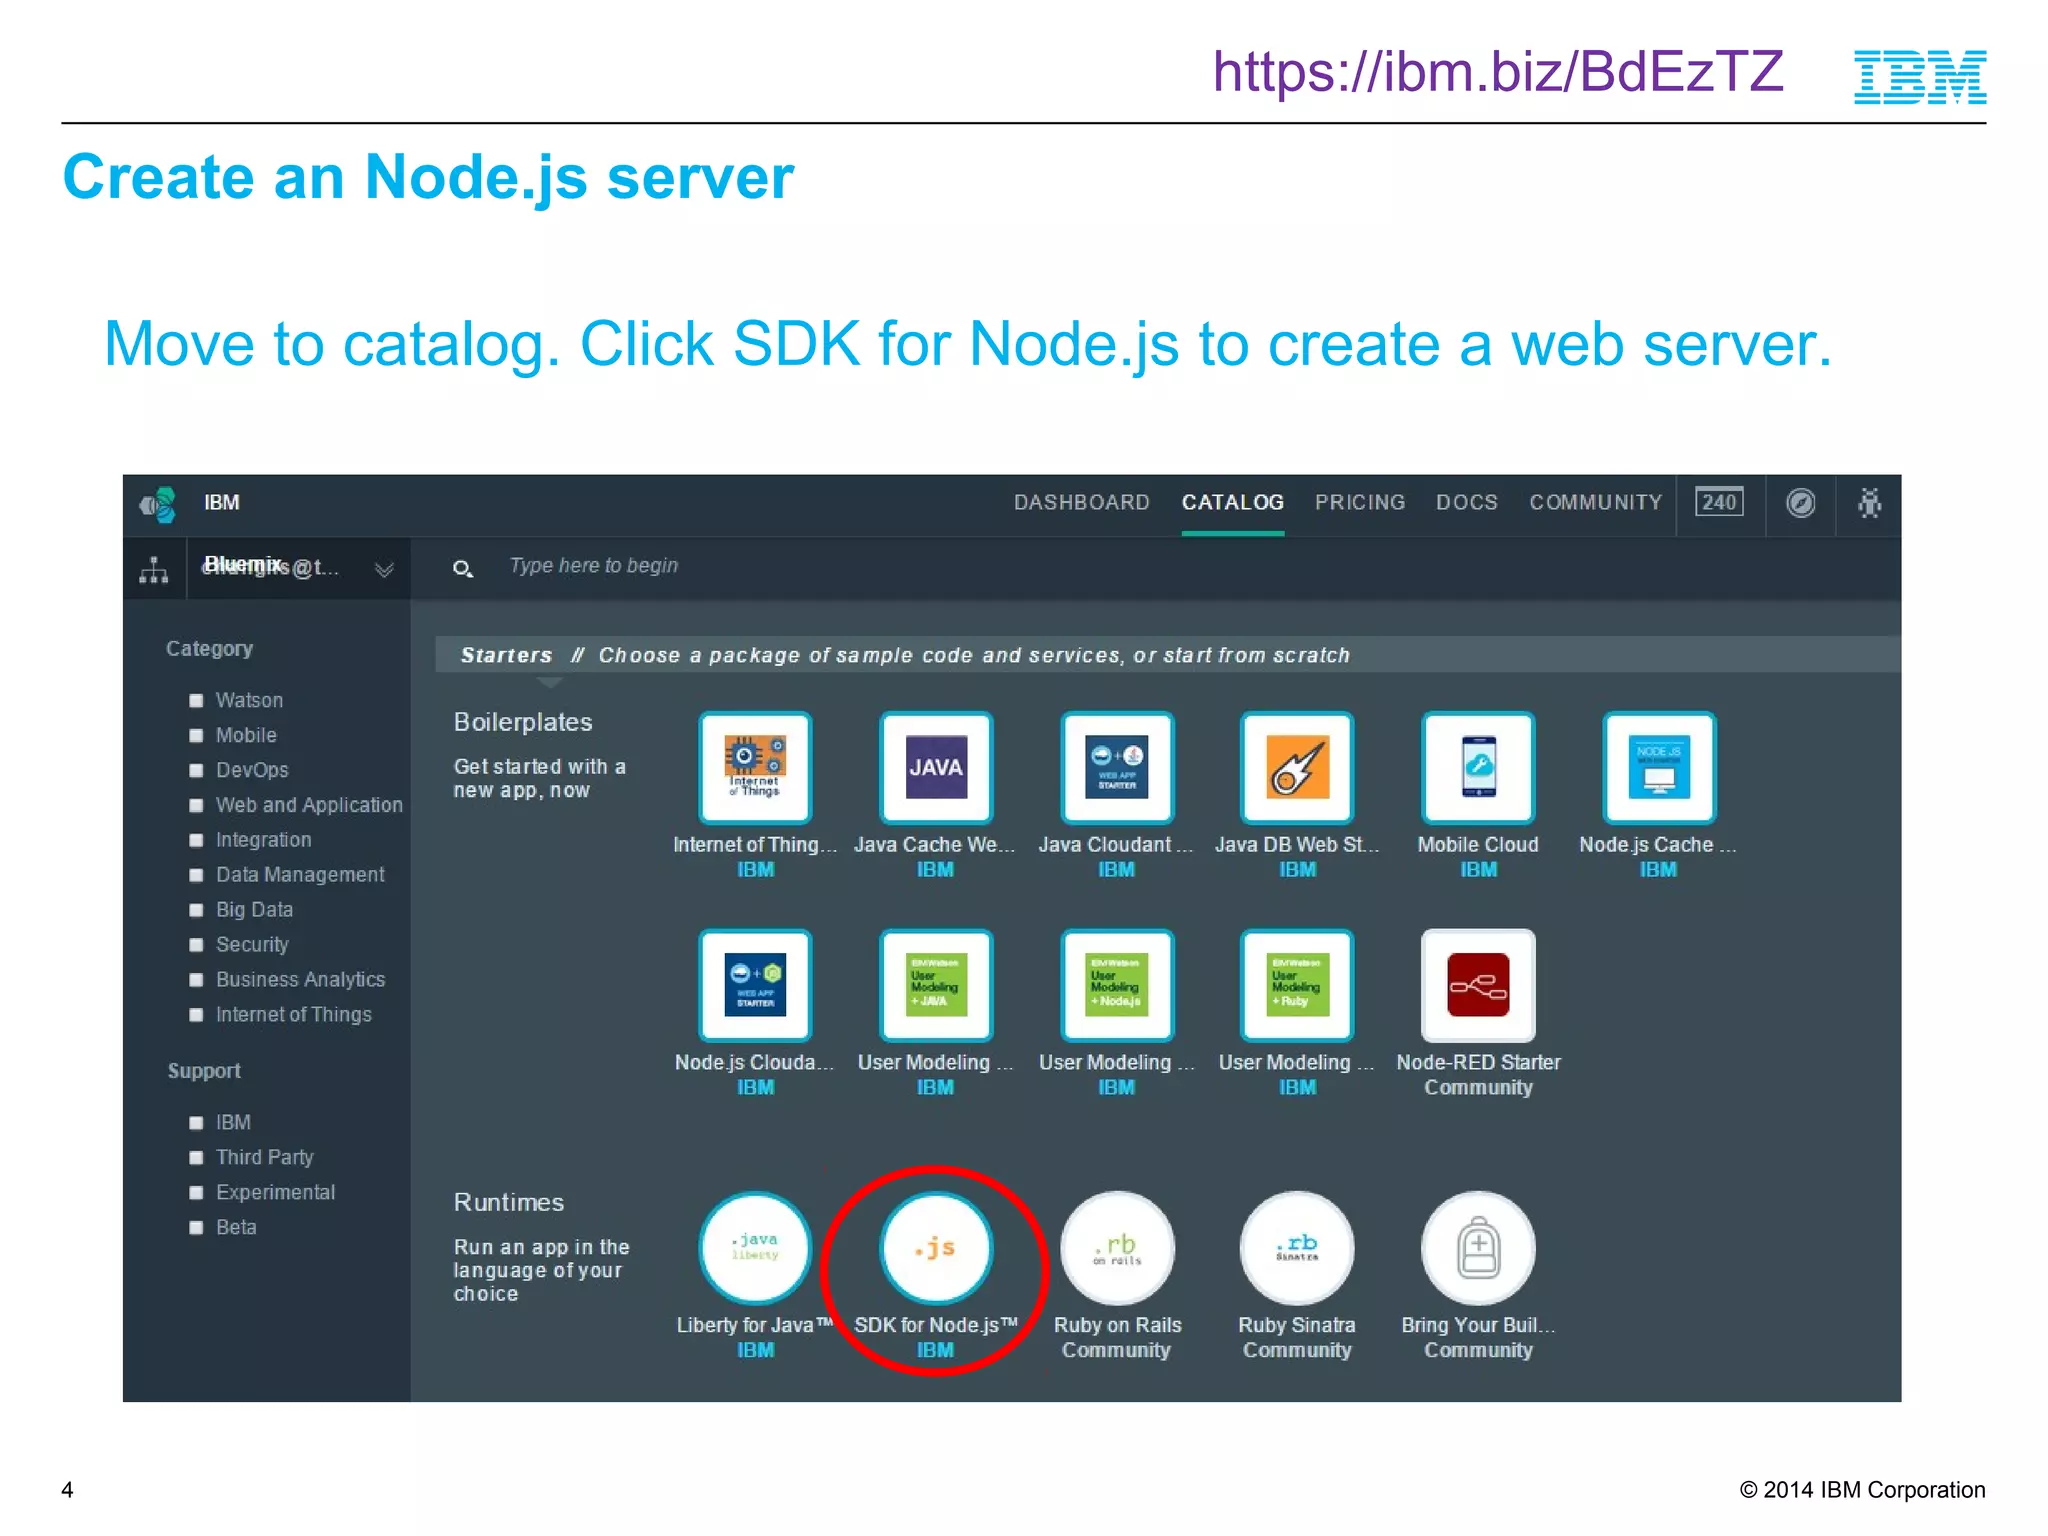Click the Support sidebar heading
Screen dimensions: 2048x1536
coord(204,1071)
